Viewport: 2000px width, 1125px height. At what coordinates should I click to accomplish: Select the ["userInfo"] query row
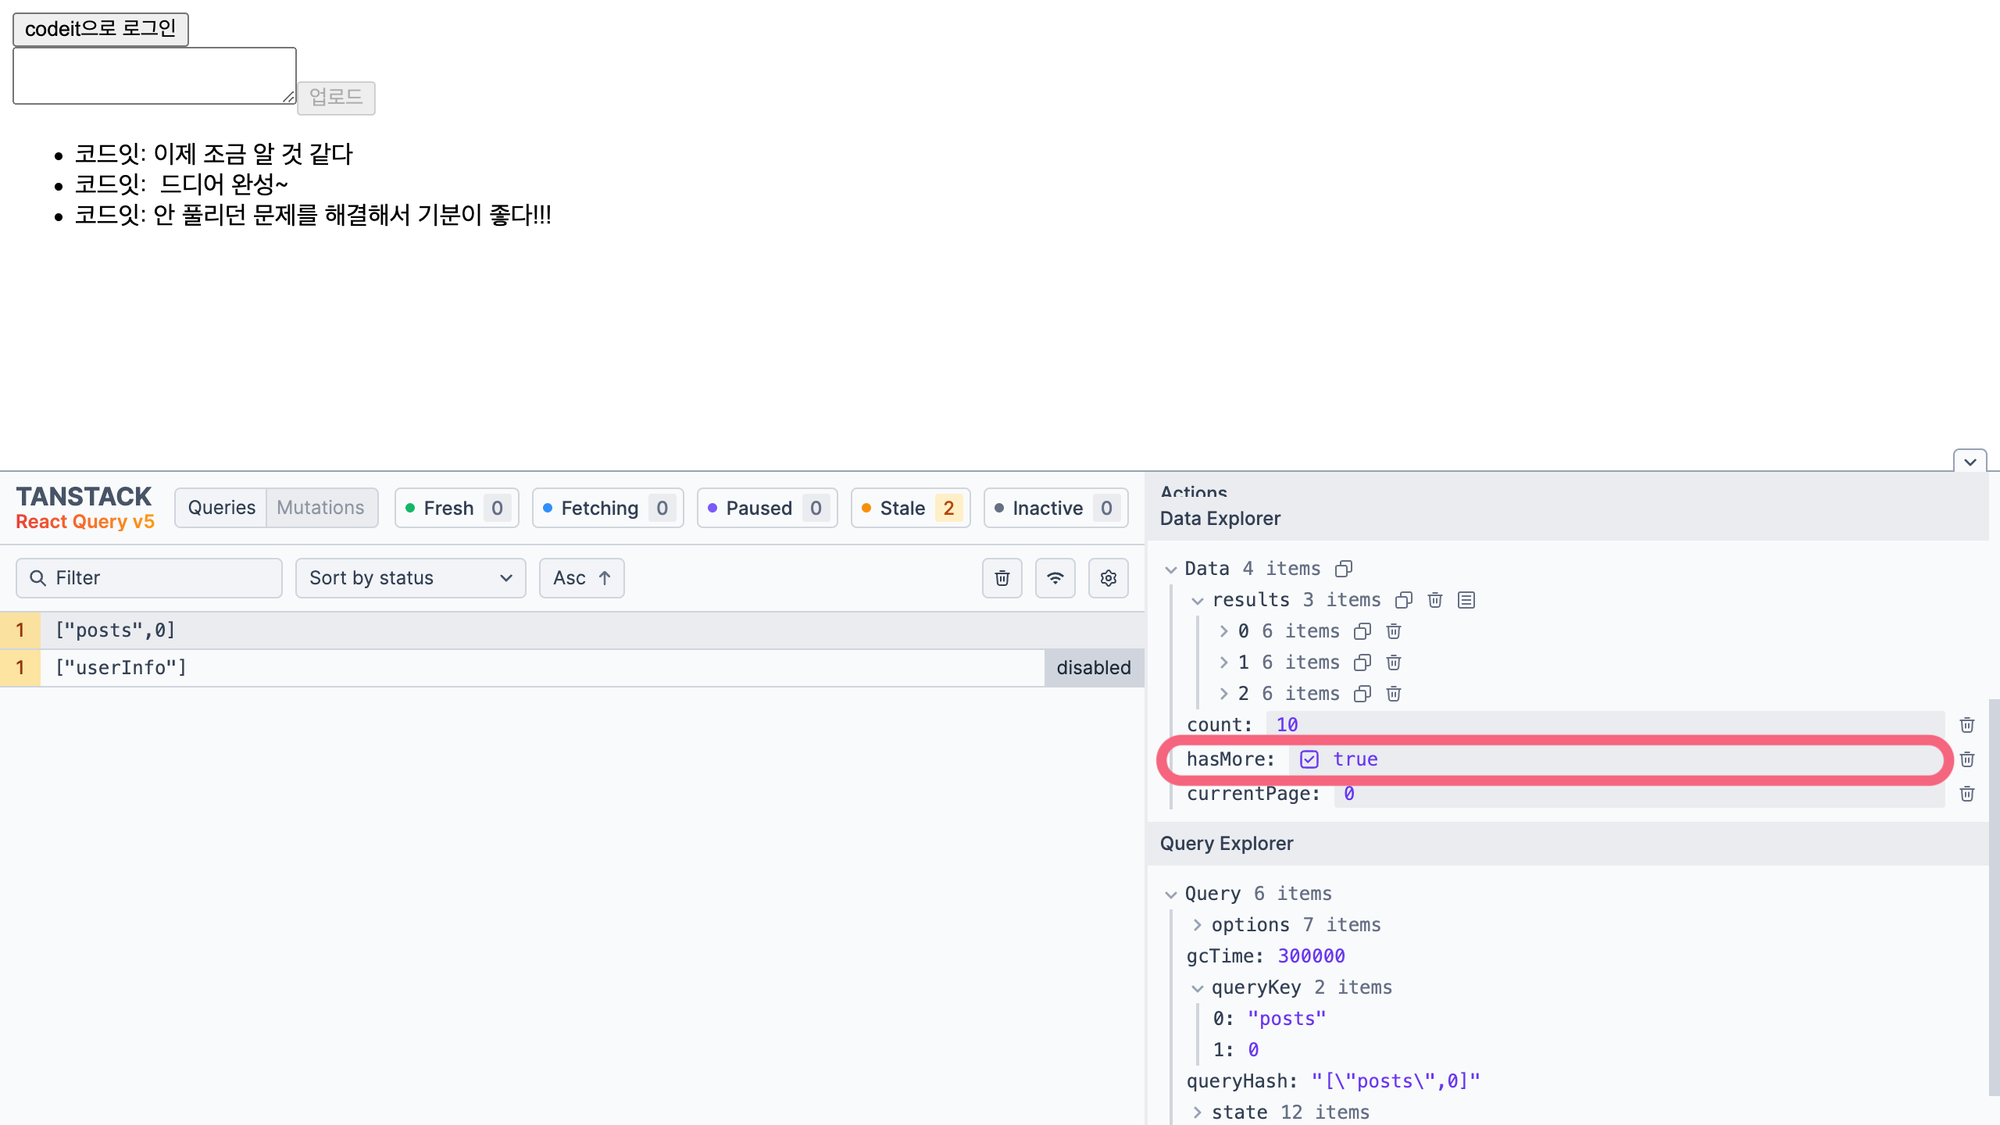pyautogui.click(x=572, y=668)
